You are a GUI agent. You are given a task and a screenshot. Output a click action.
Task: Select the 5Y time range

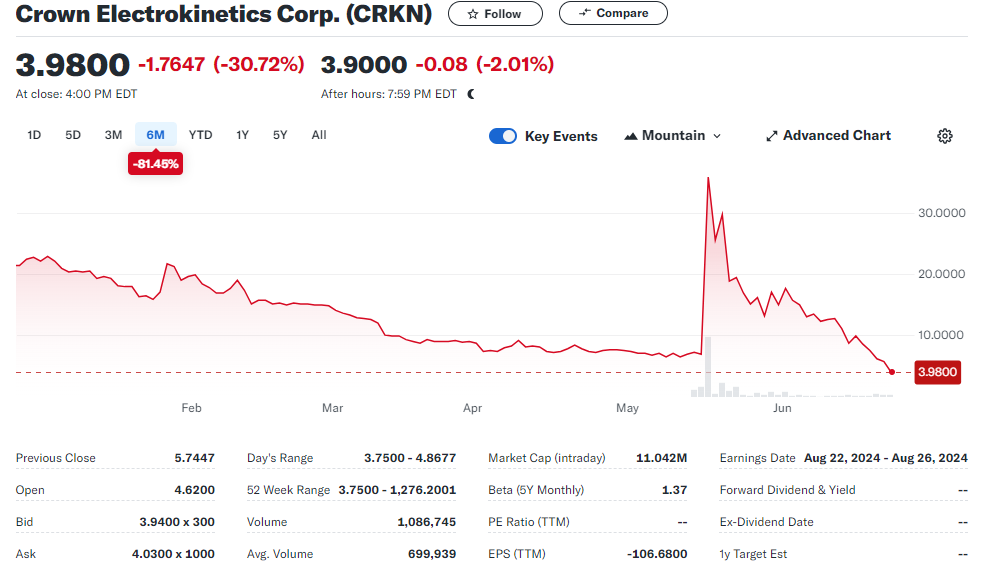click(x=280, y=135)
